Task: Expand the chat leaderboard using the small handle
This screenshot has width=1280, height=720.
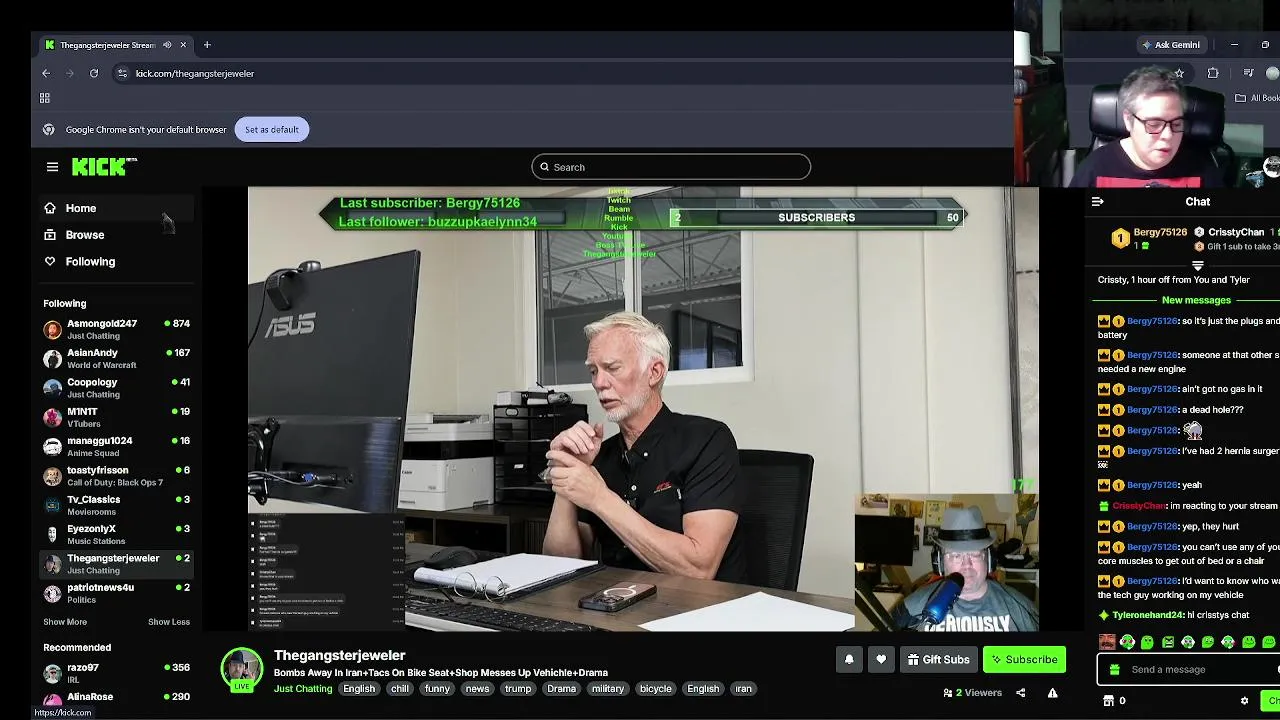Action: point(1198,266)
